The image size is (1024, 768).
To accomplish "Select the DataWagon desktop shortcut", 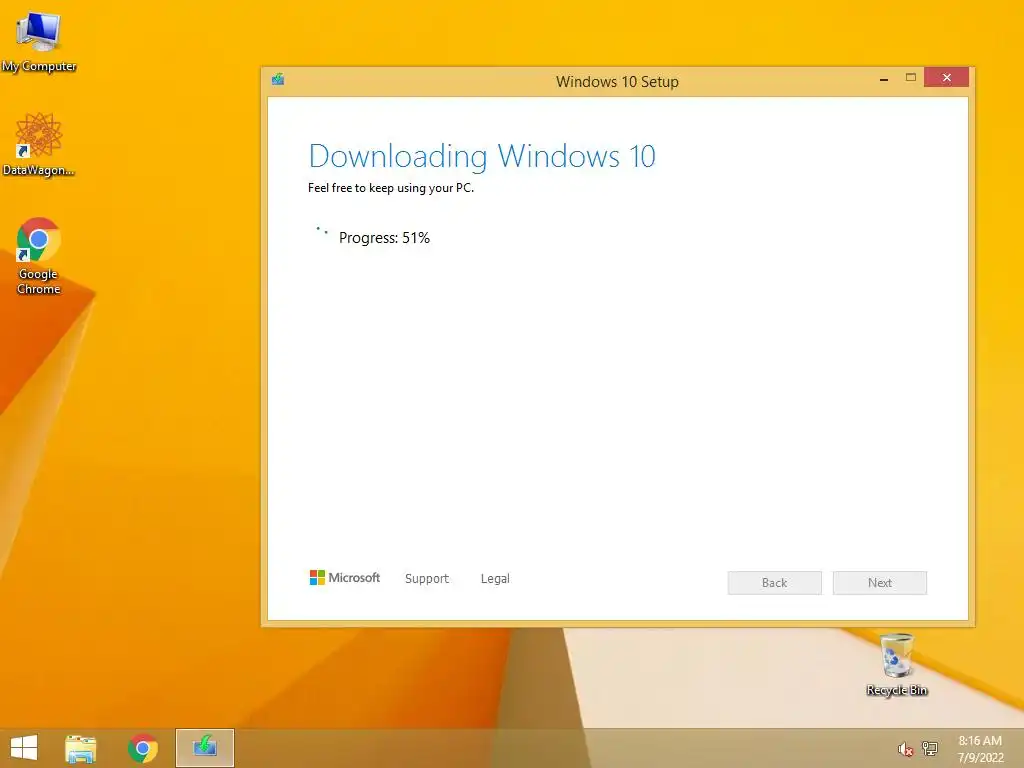I will (x=39, y=144).
